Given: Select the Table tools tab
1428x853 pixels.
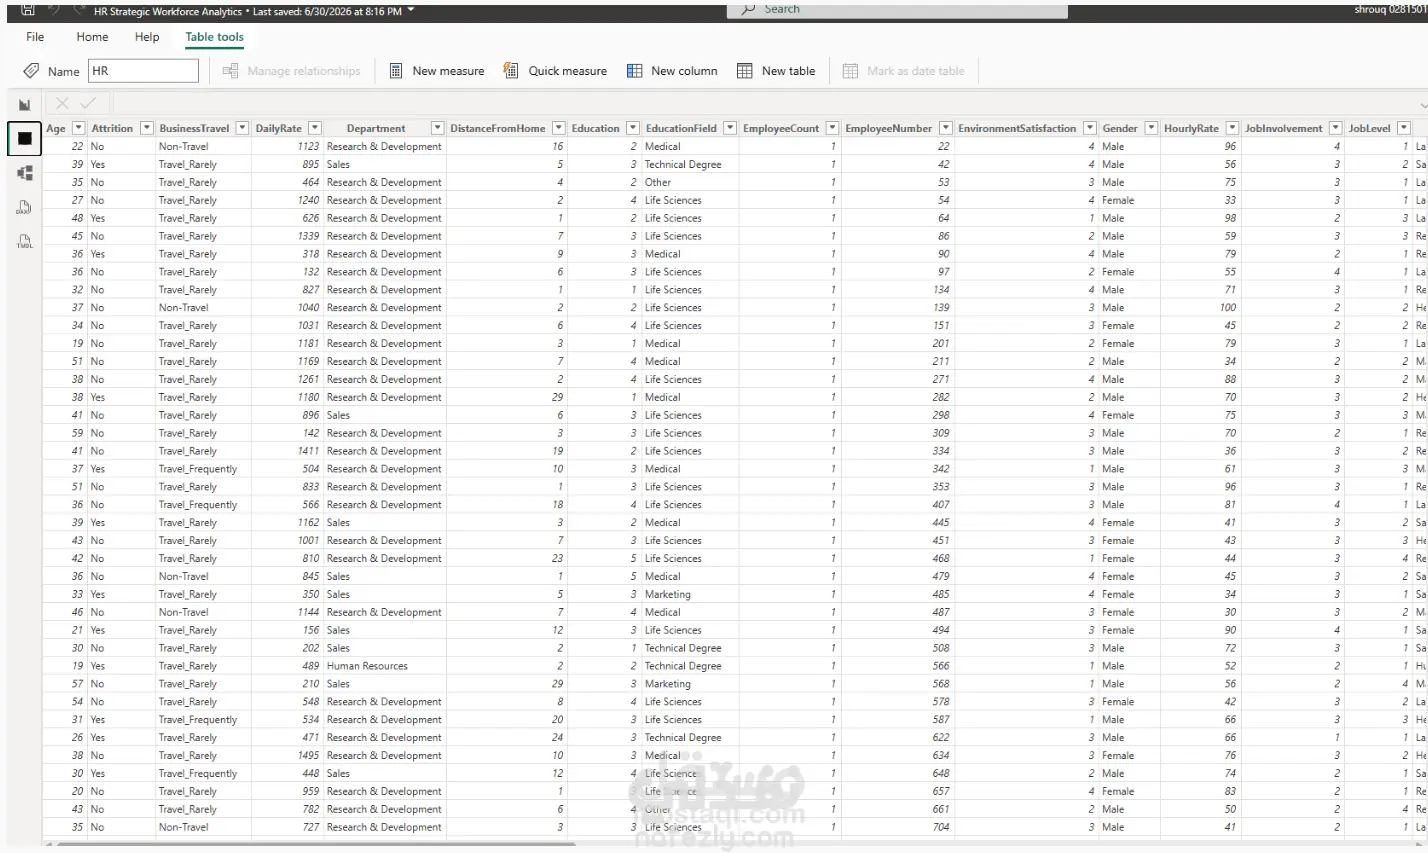Looking at the screenshot, I should pyautogui.click(x=214, y=37).
